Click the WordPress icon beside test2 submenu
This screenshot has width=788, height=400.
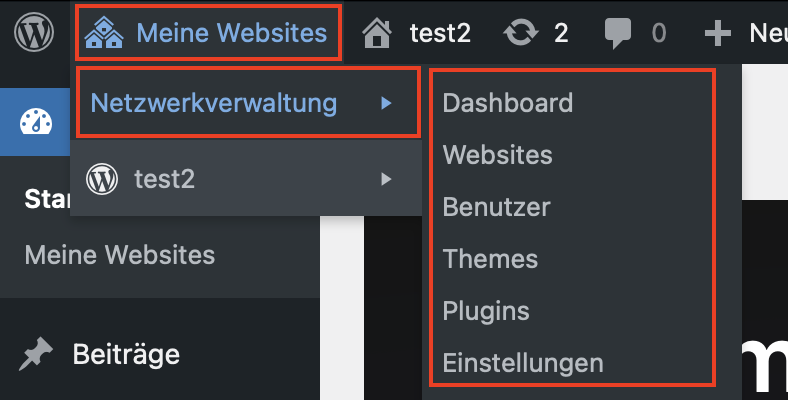pyautogui.click(x=102, y=179)
